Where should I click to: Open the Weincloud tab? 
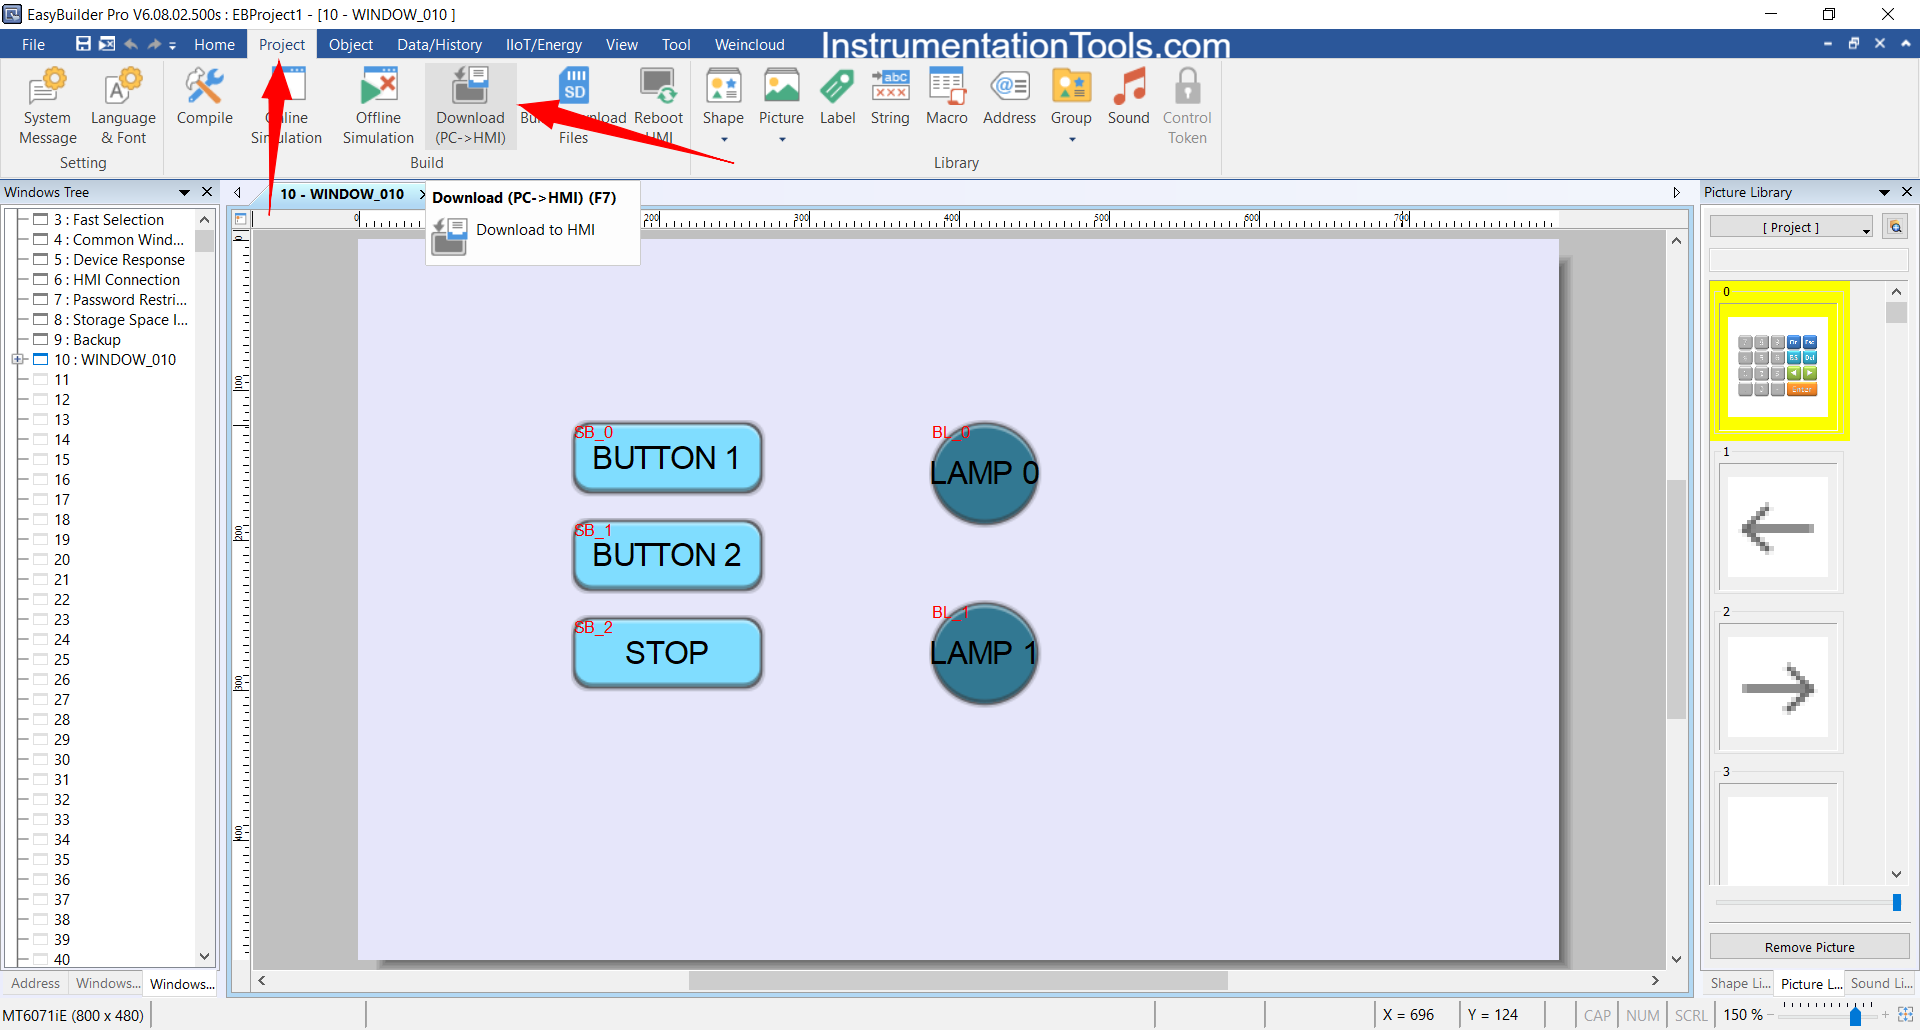[749, 45]
